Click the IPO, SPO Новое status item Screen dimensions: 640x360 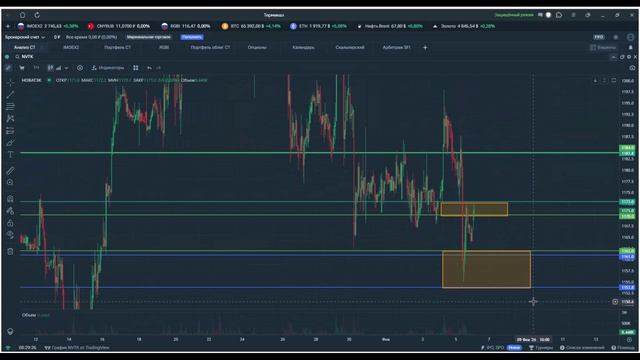pyautogui.click(x=501, y=348)
